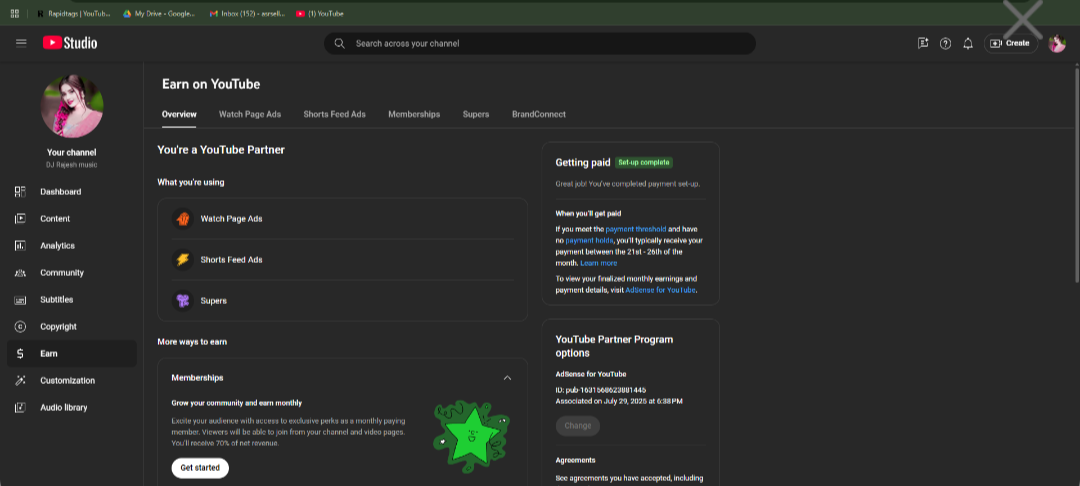Click the Search across your channel field
The height and width of the screenshot is (486, 1080).
point(540,43)
